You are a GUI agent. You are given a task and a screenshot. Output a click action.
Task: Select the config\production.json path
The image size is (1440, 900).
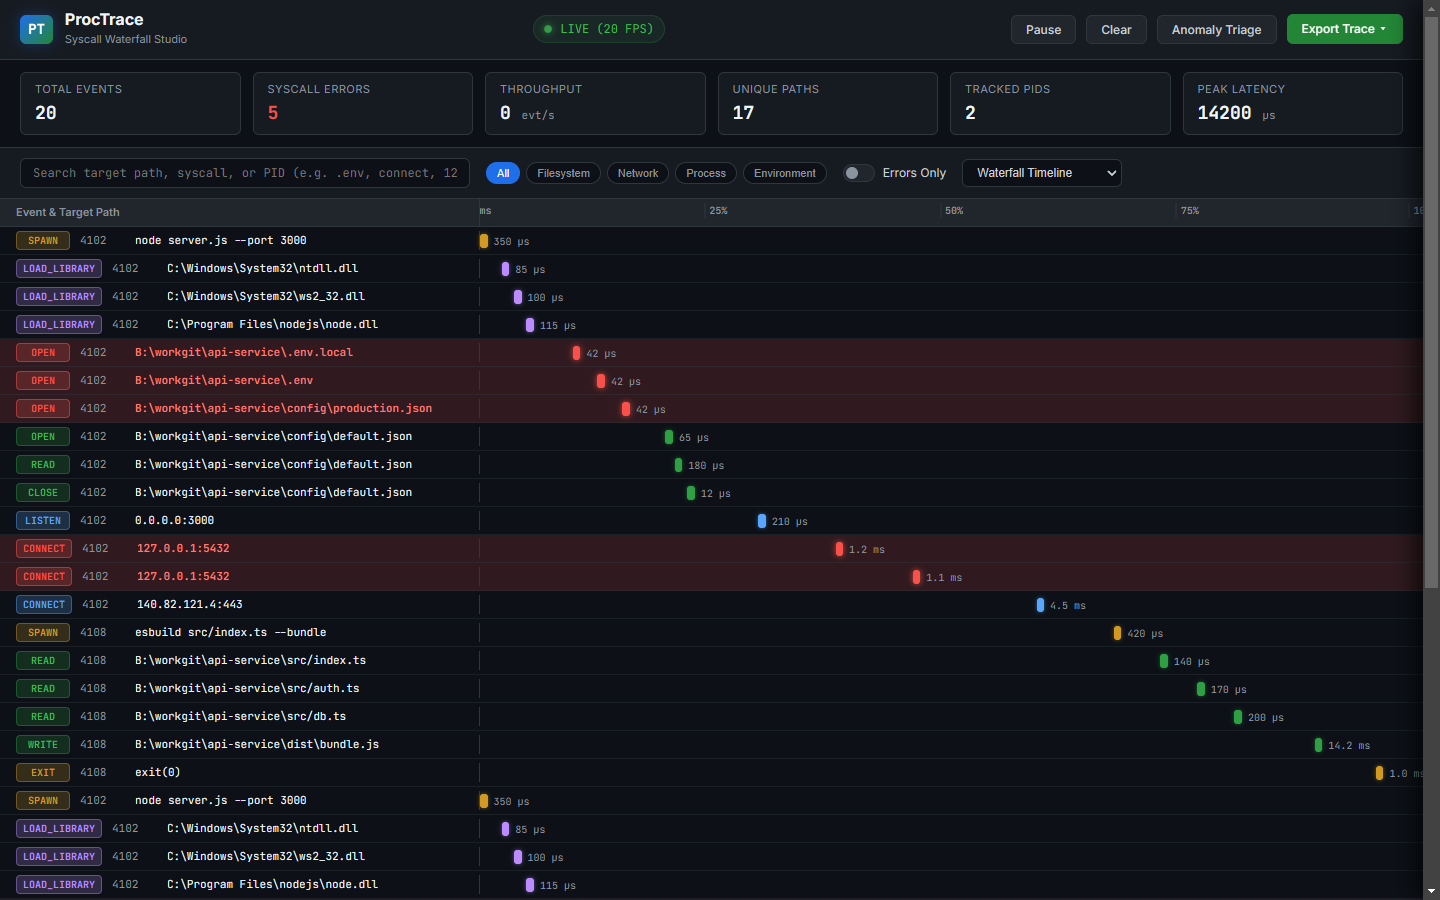(283, 409)
